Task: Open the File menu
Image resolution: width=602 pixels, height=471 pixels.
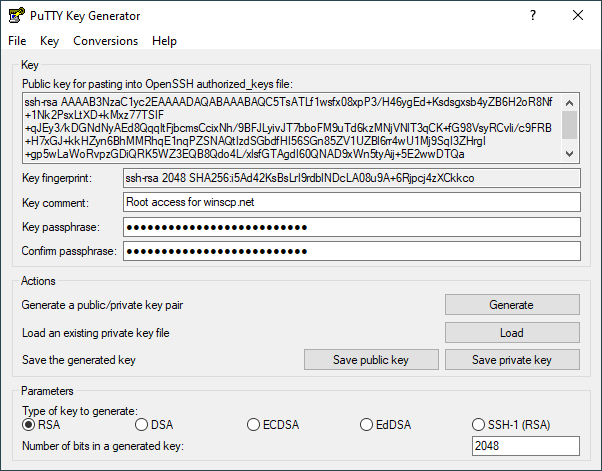Action: [x=17, y=41]
